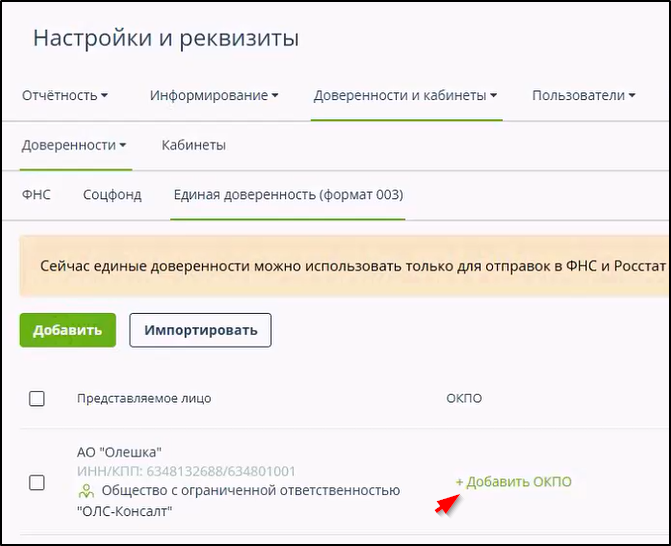
Task: Switch to the Кабинеты tab
Action: point(193,145)
